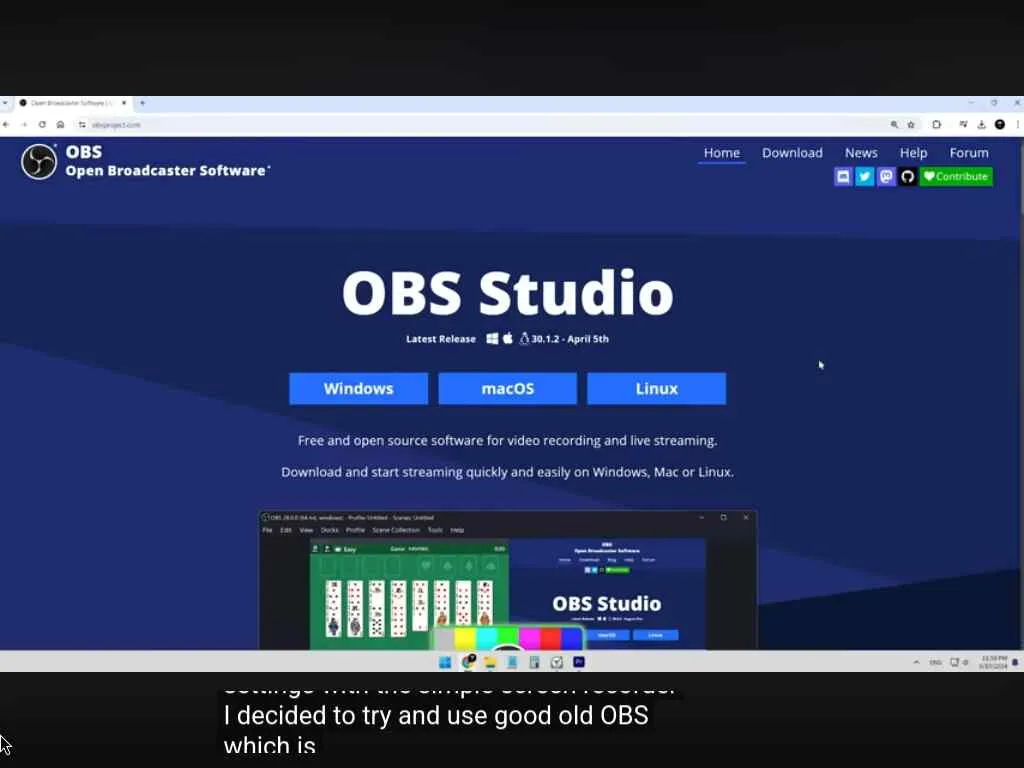This screenshot has height=768, width=1024.
Task: Visit the Forum link
Action: (968, 153)
